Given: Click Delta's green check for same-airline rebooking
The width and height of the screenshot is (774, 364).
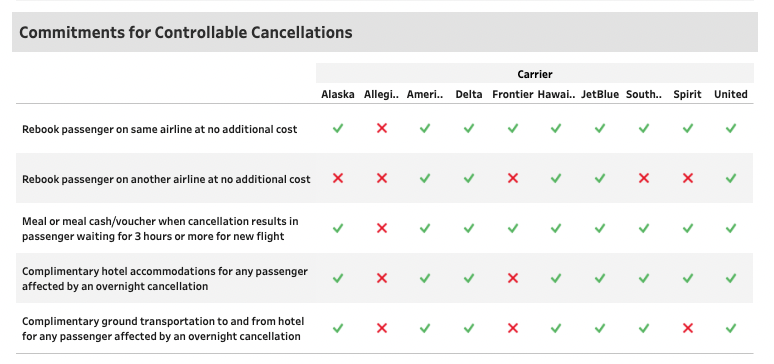Looking at the screenshot, I should pos(469,128).
